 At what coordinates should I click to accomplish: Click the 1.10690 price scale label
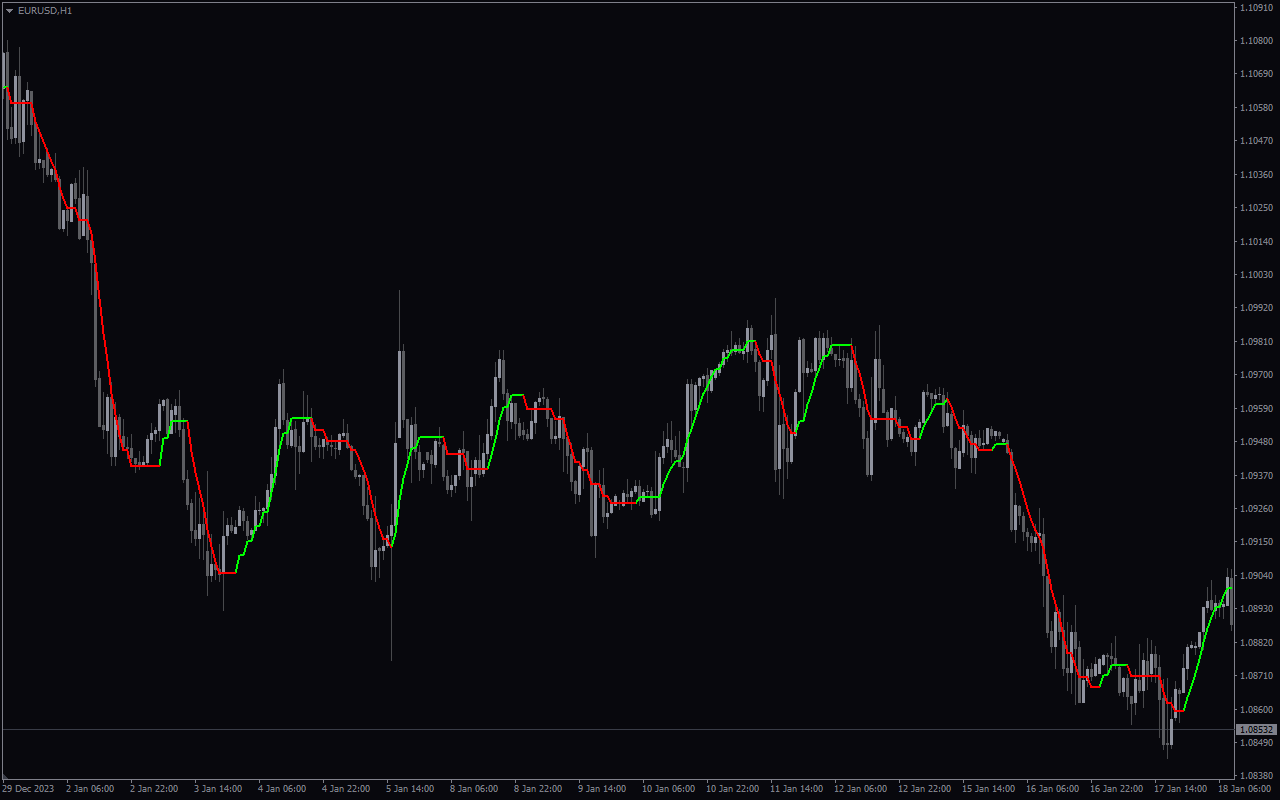coord(1256,74)
